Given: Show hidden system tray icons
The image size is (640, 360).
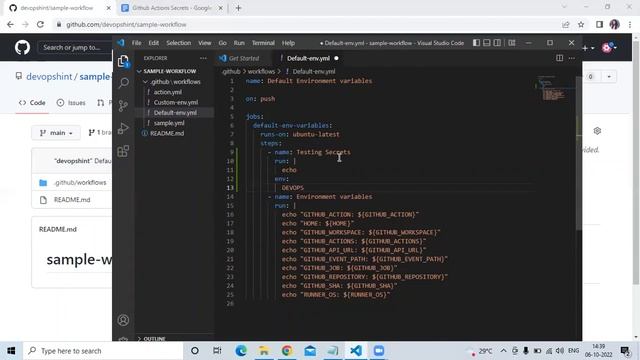Looking at the screenshot, I should [x=504, y=351].
